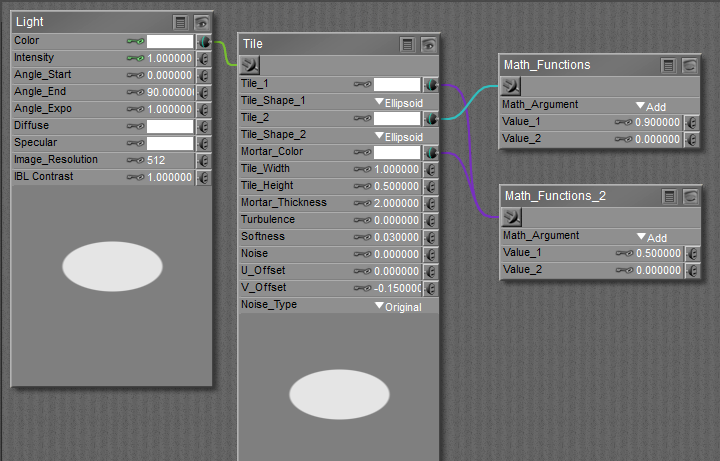This screenshot has width=720, height=461.
Task: Click the Image_Resolution input connector
Action: (204, 161)
